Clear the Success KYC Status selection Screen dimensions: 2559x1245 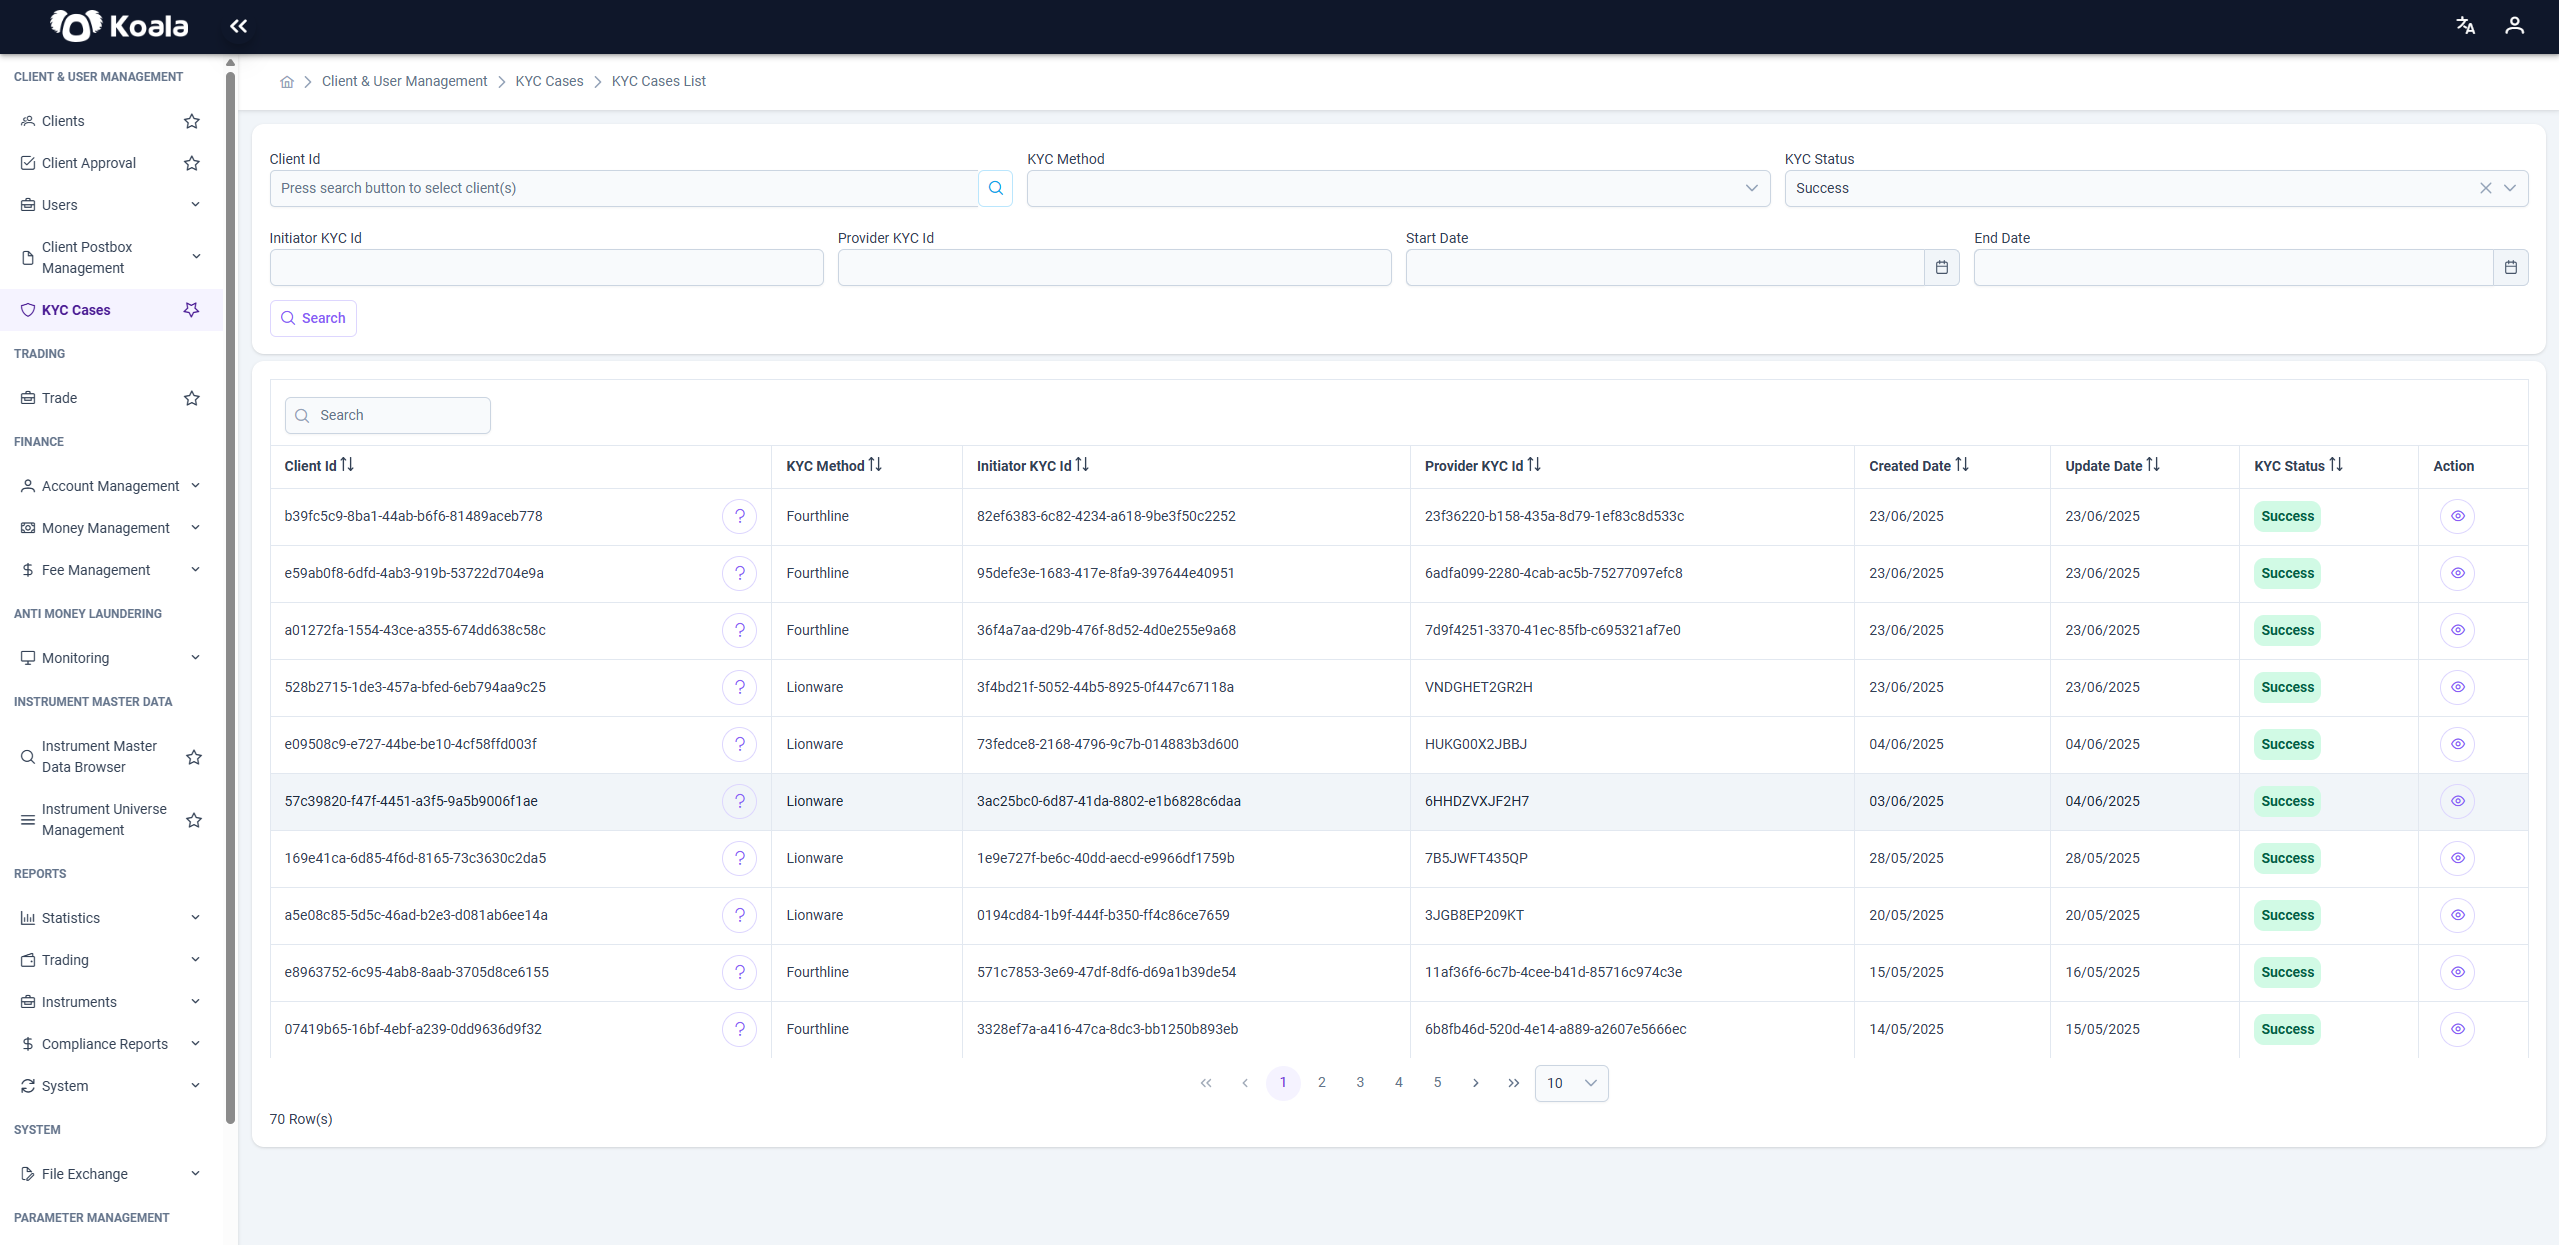pos(2485,188)
